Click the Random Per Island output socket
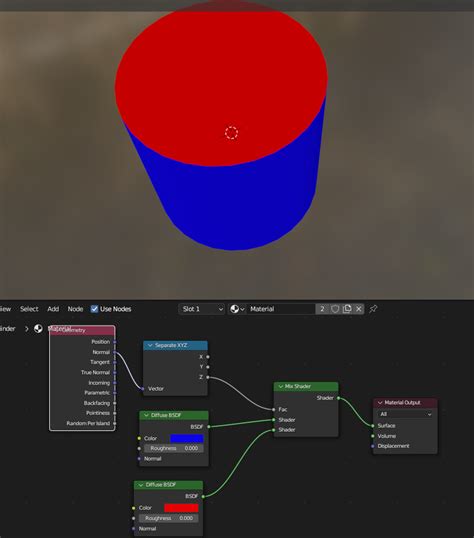 click(x=115, y=423)
